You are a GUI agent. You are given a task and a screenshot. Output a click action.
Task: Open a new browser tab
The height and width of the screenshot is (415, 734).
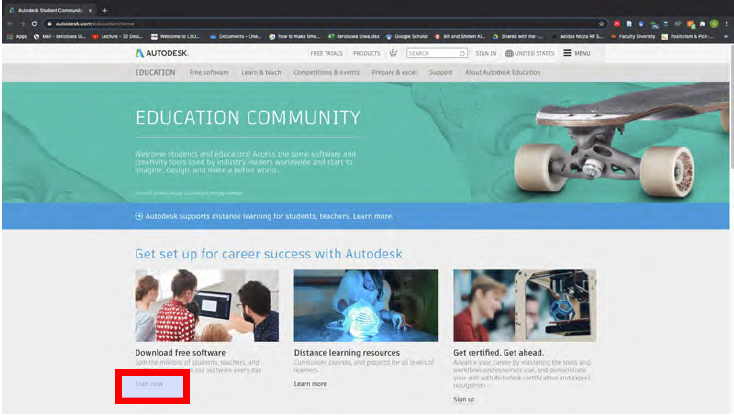click(104, 9)
